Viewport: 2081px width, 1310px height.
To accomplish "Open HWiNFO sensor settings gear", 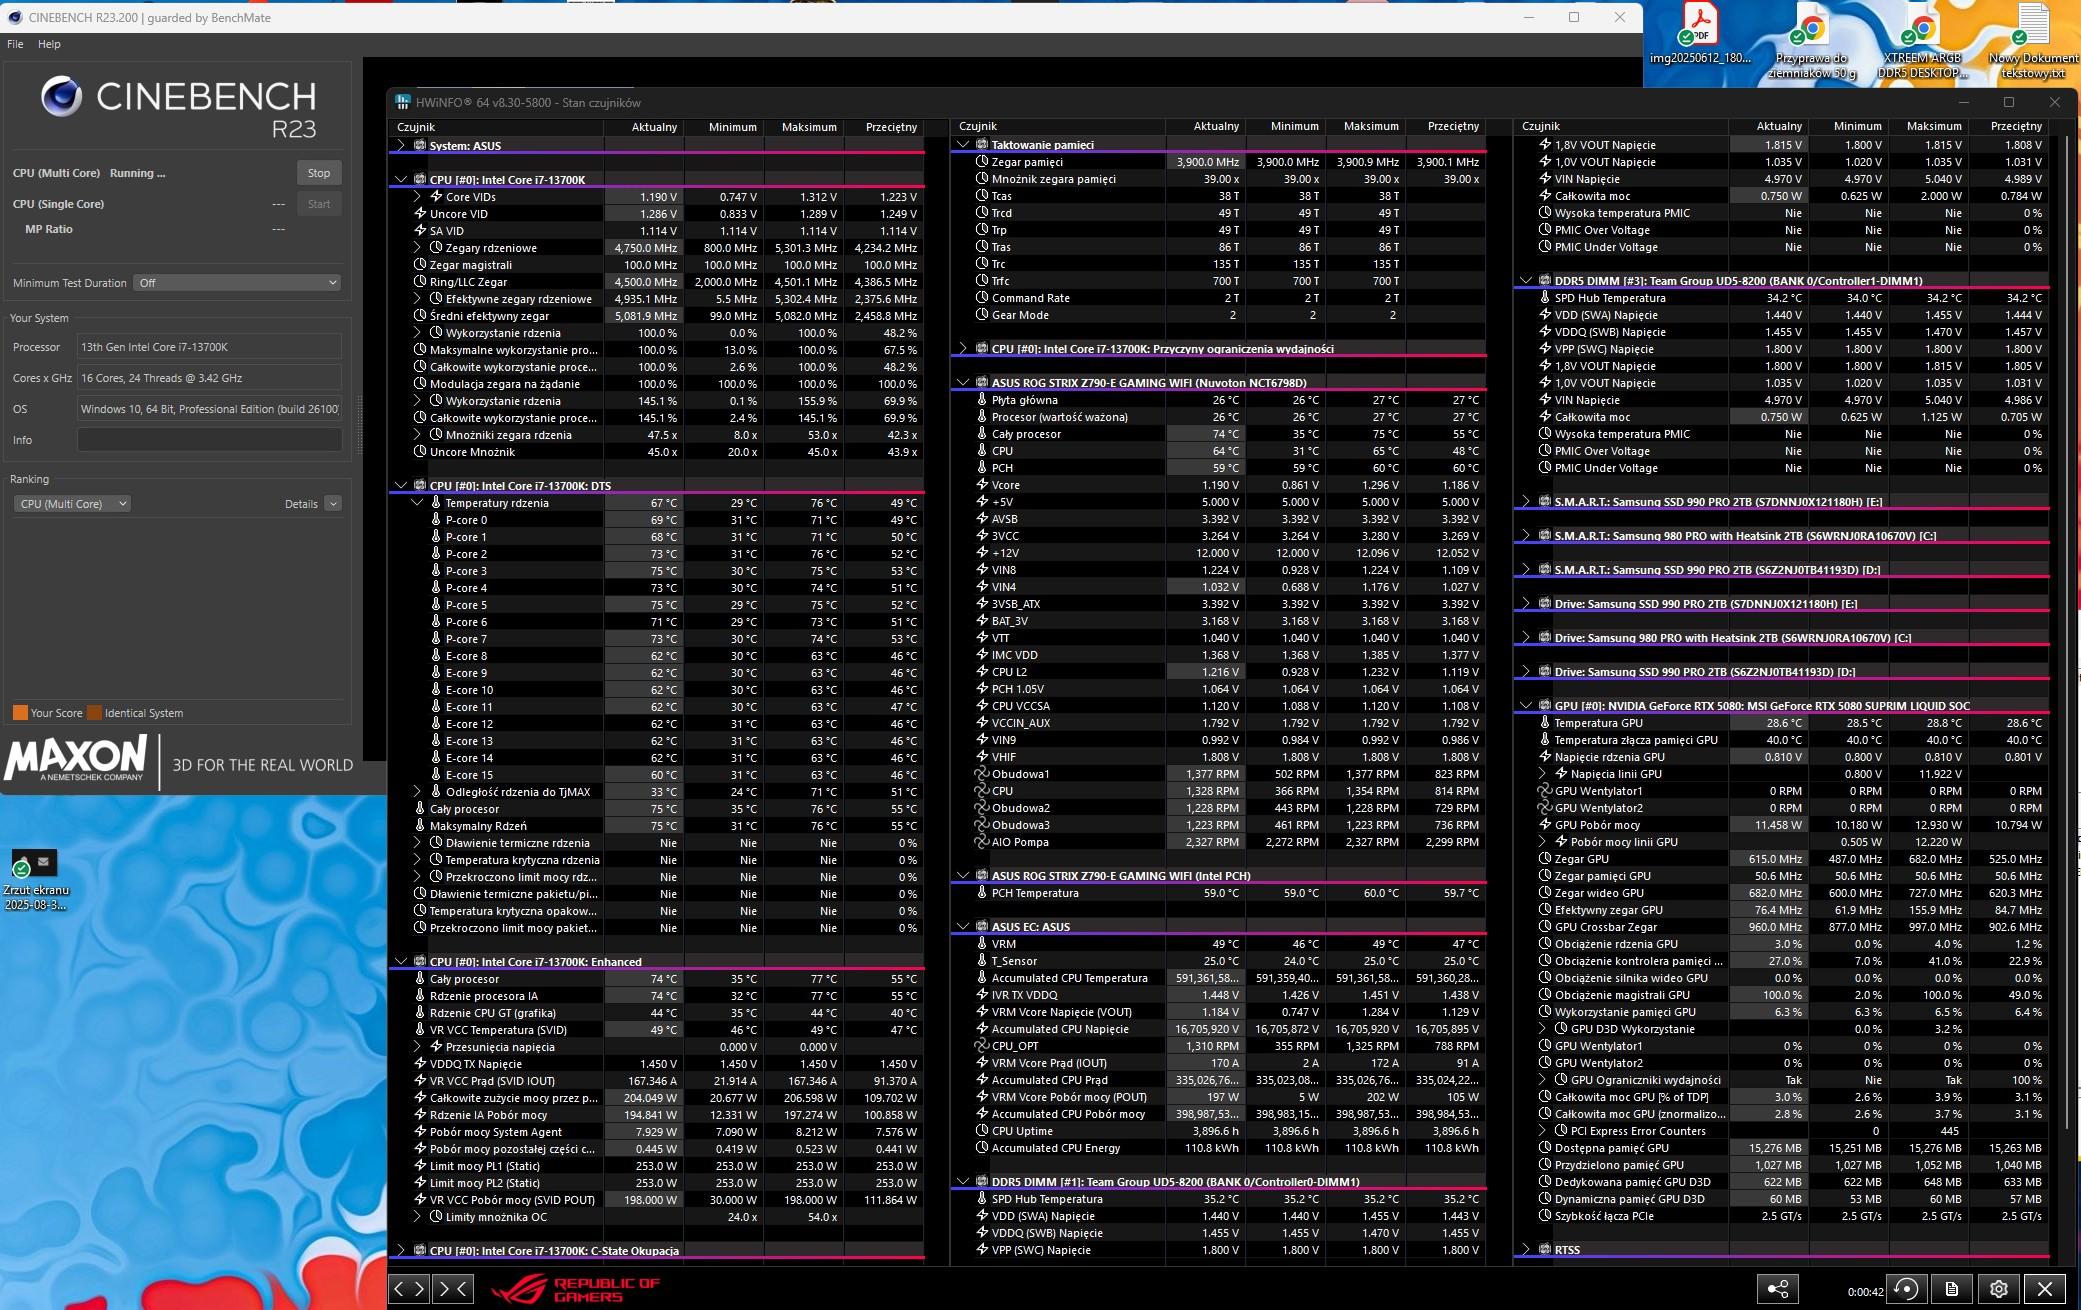I will point(1998,1289).
